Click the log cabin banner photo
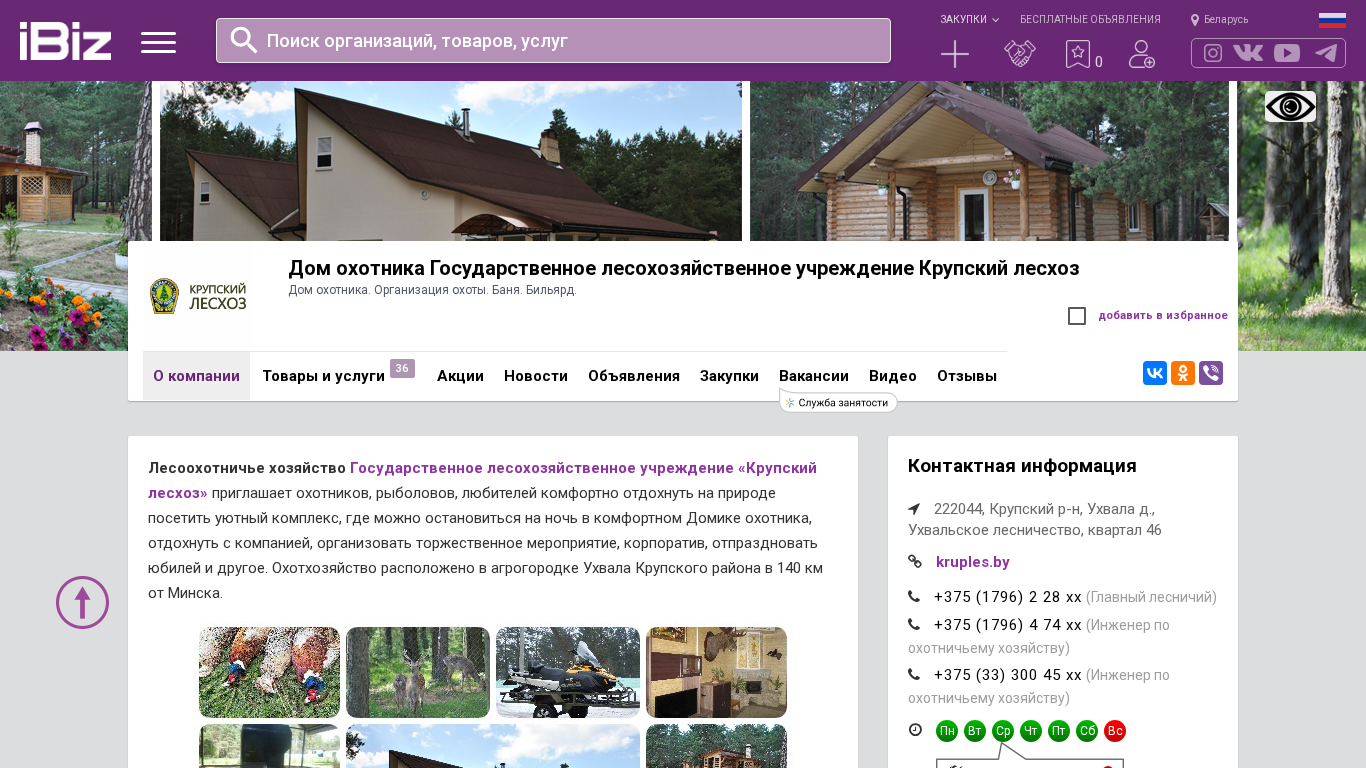The width and height of the screenshot is (1366, 768). click(x=989, y=161)
